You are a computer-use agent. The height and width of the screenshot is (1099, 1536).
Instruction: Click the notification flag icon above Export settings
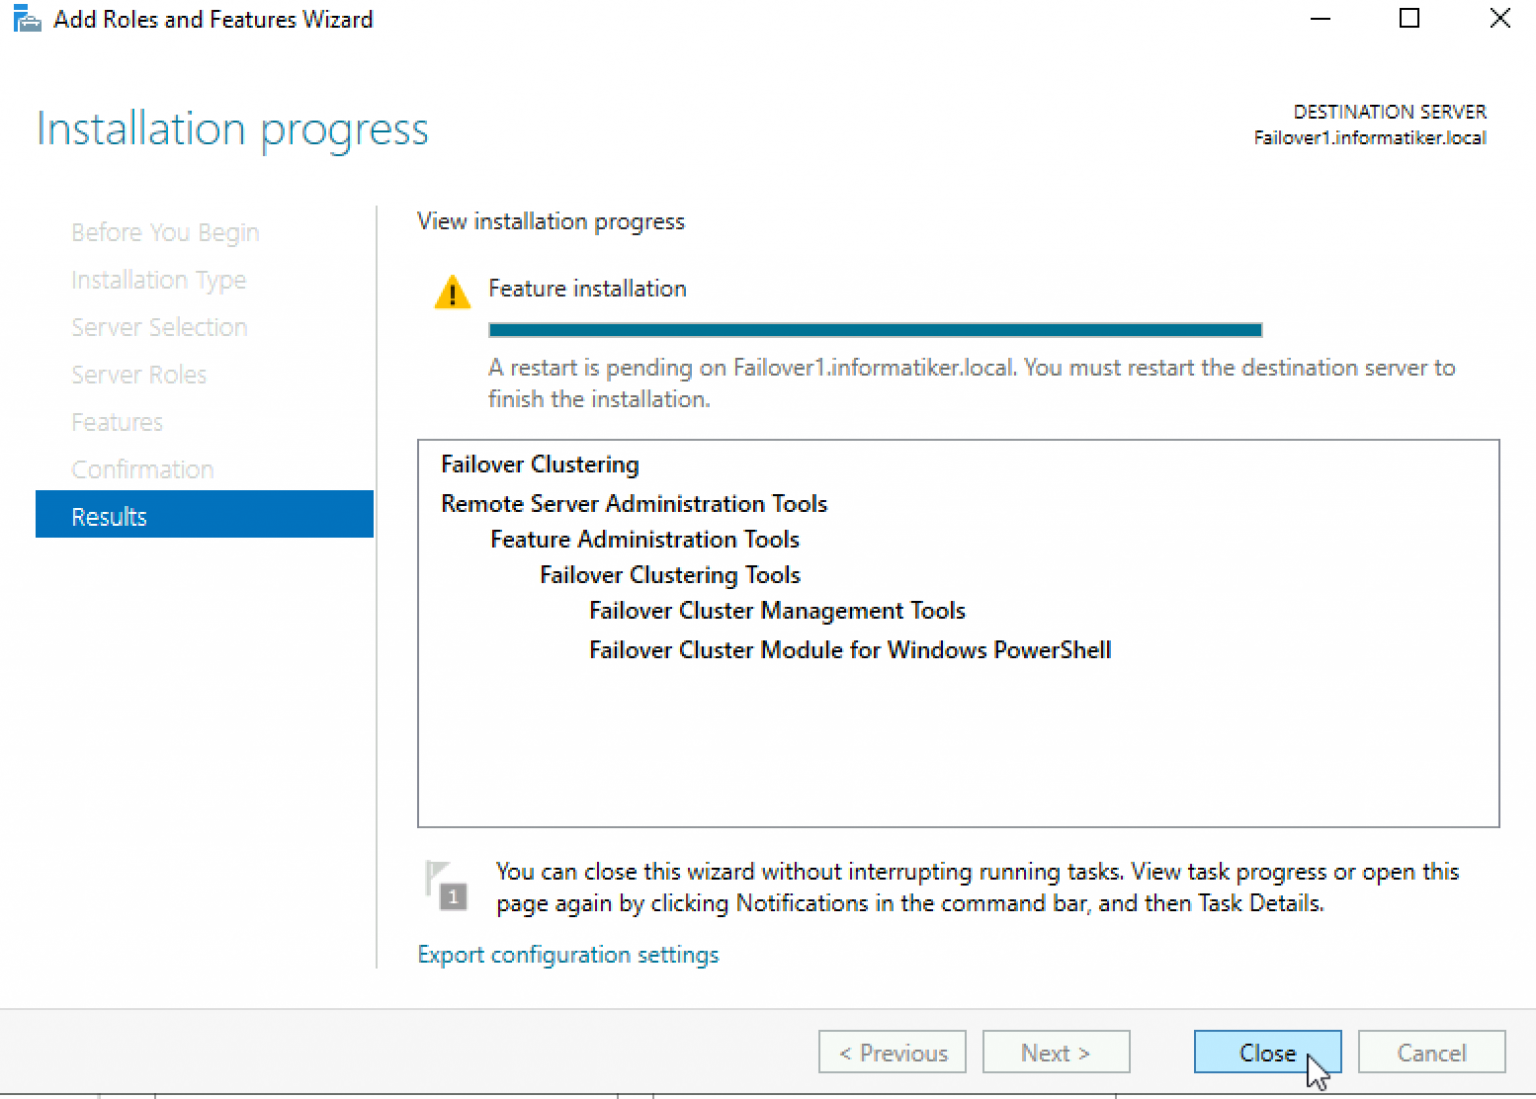[444, 882]
